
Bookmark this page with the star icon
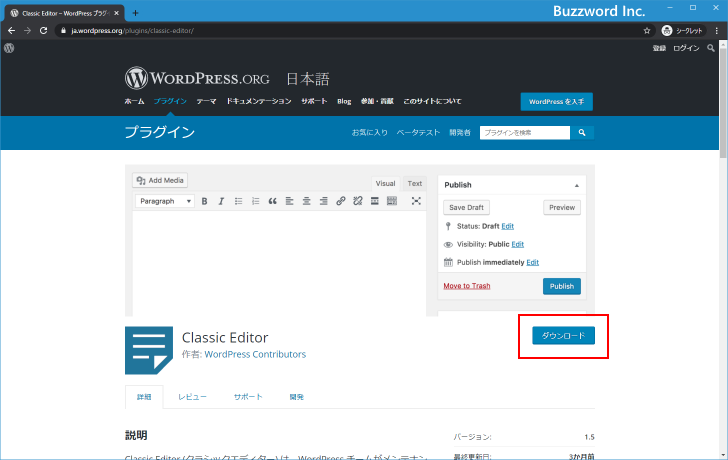pos(647,31)
